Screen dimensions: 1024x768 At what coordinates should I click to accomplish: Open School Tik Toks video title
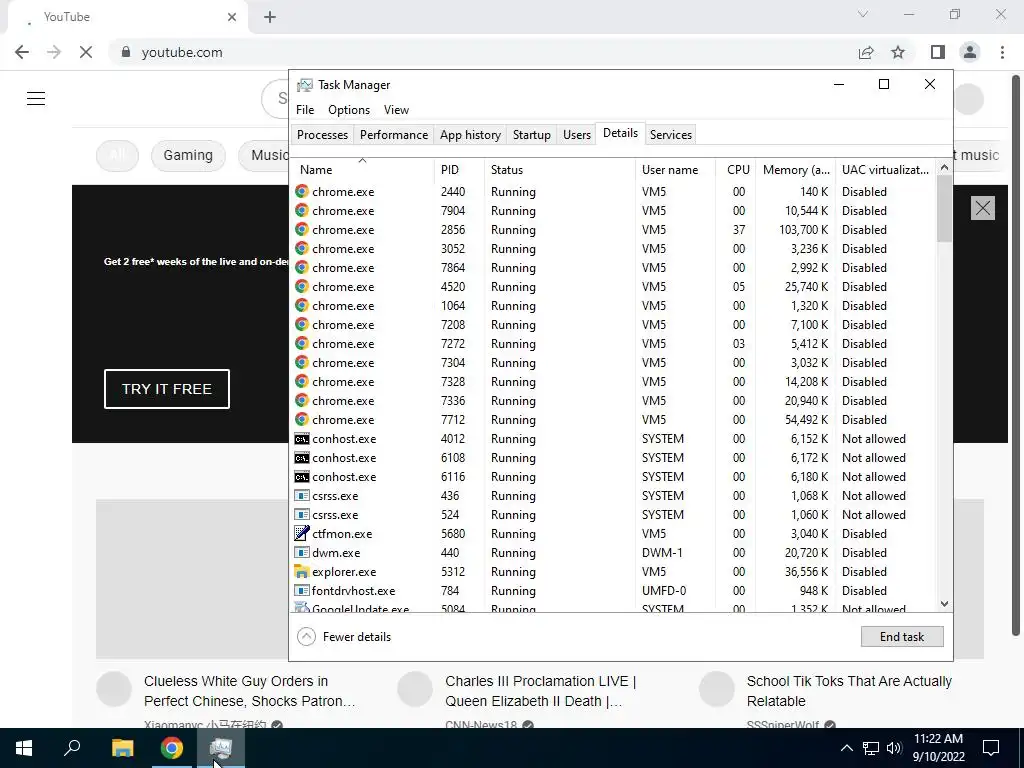click(x=850, y=691)
